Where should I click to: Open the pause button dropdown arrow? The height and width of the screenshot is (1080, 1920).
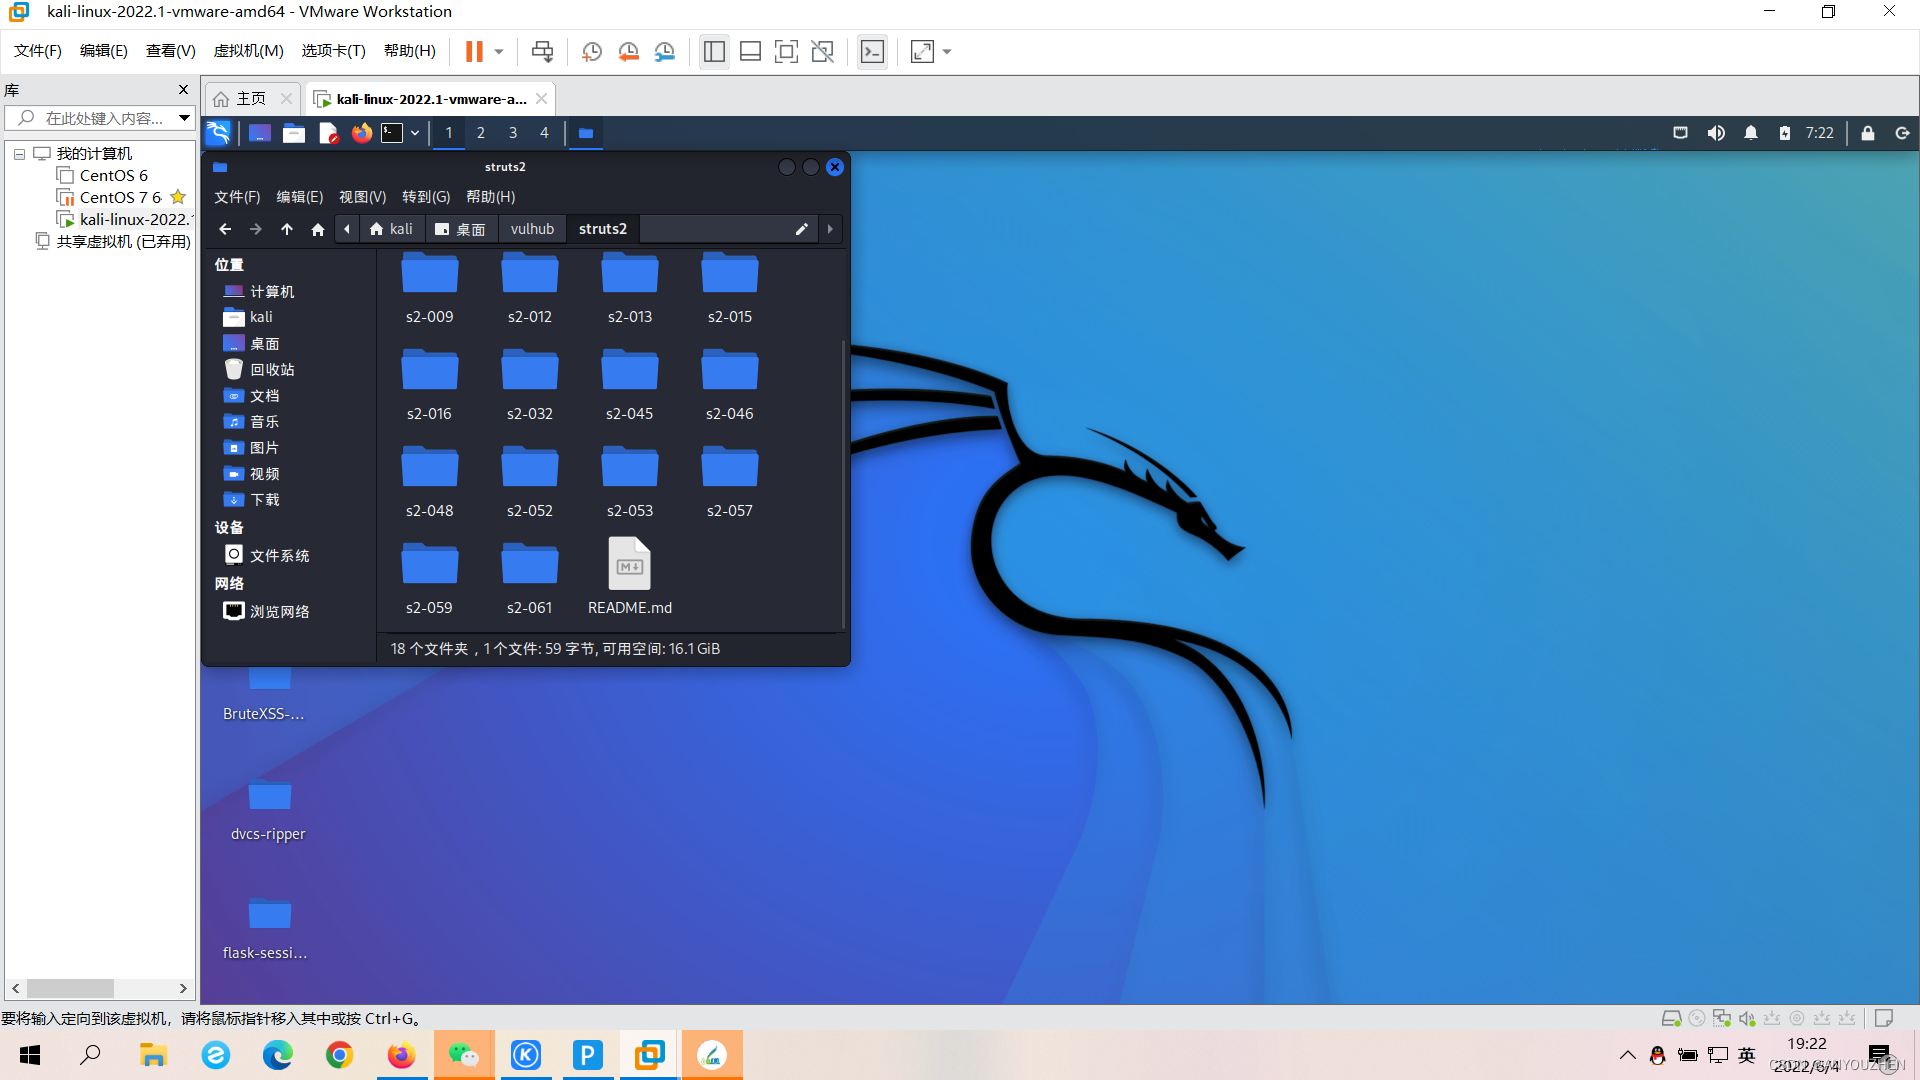[499, 52]
